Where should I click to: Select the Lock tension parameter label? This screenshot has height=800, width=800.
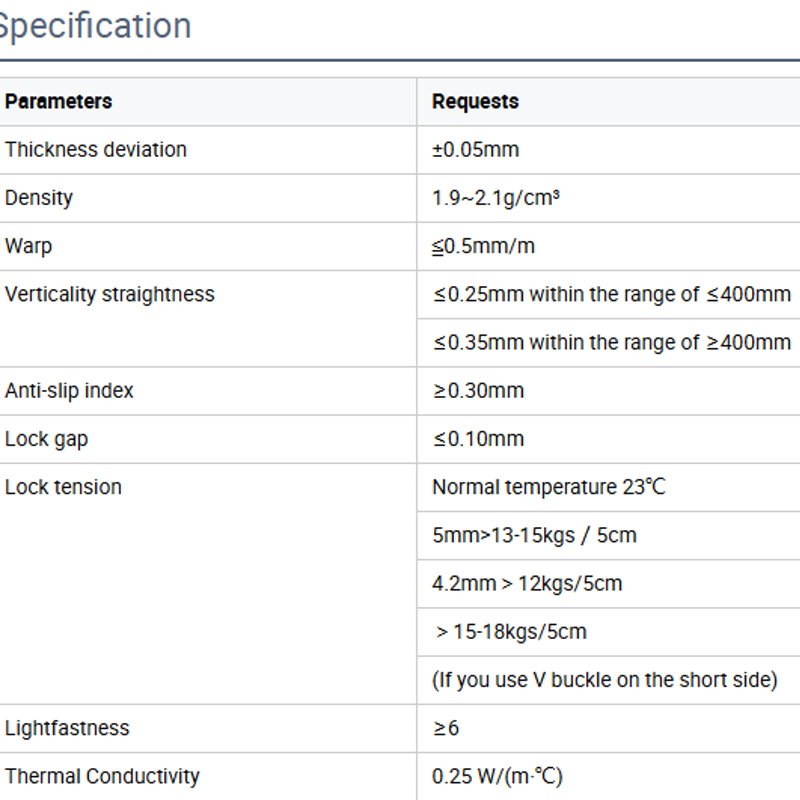click(x=63, y=487)
